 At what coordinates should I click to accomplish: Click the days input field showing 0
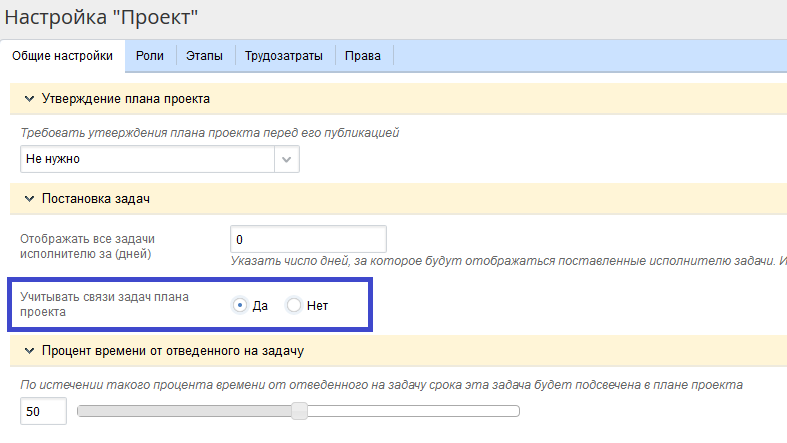(x=308, y=240)
